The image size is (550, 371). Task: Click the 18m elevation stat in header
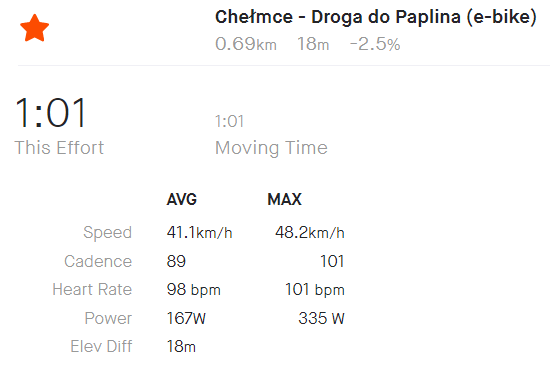click(313, 44)
